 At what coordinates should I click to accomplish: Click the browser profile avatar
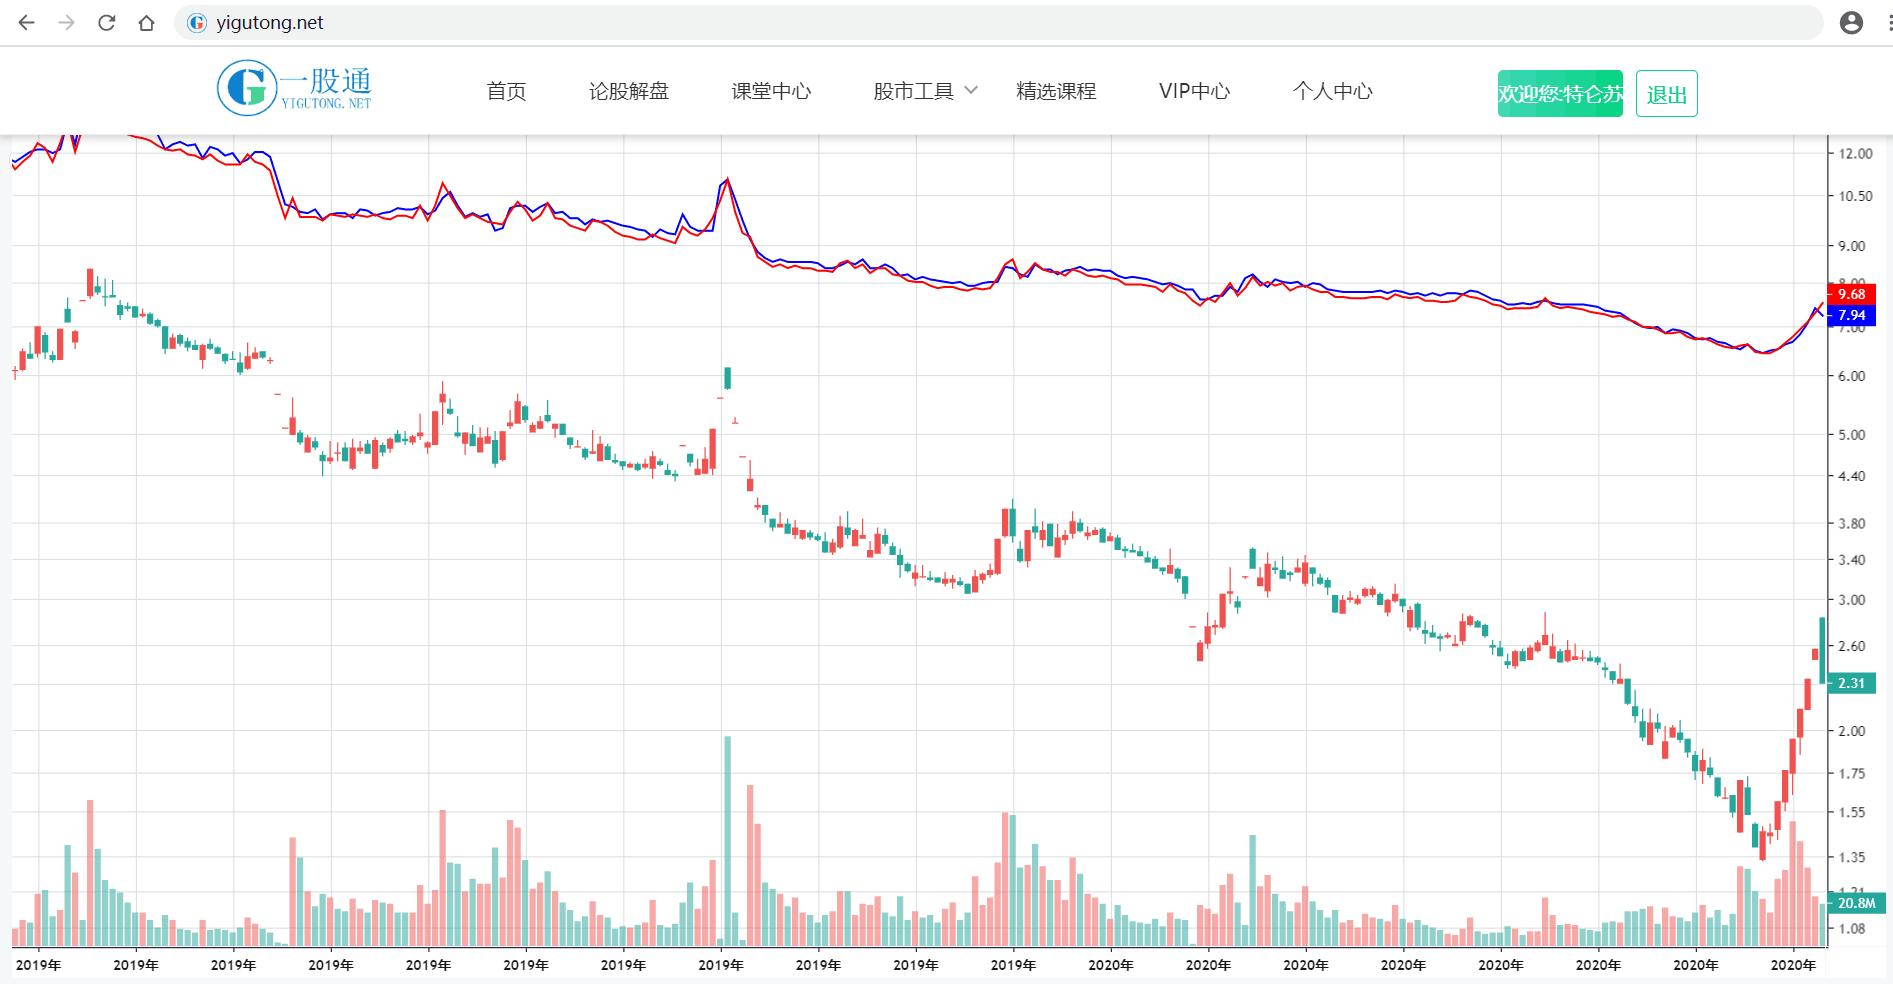pyautogui.click(x=1852, y=22)
